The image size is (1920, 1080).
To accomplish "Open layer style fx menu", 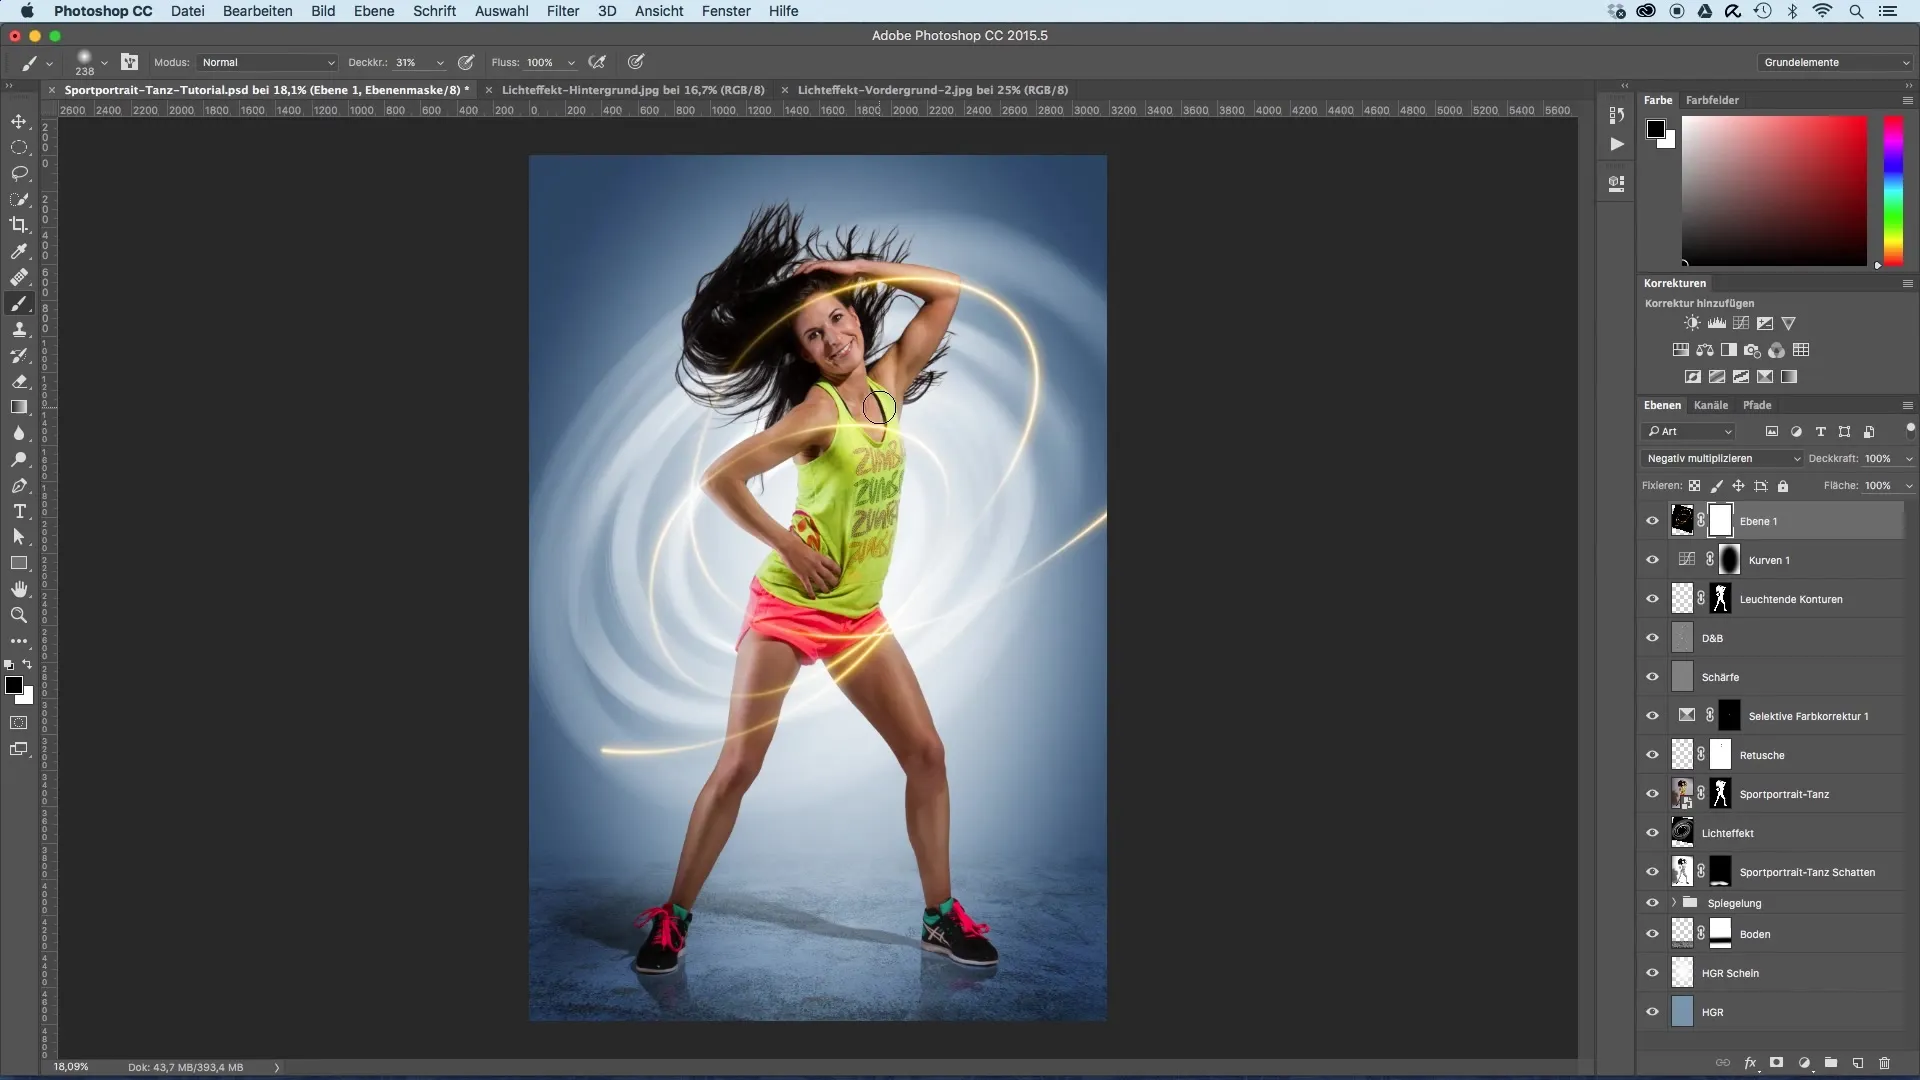I will [x=1750, y=1063].
